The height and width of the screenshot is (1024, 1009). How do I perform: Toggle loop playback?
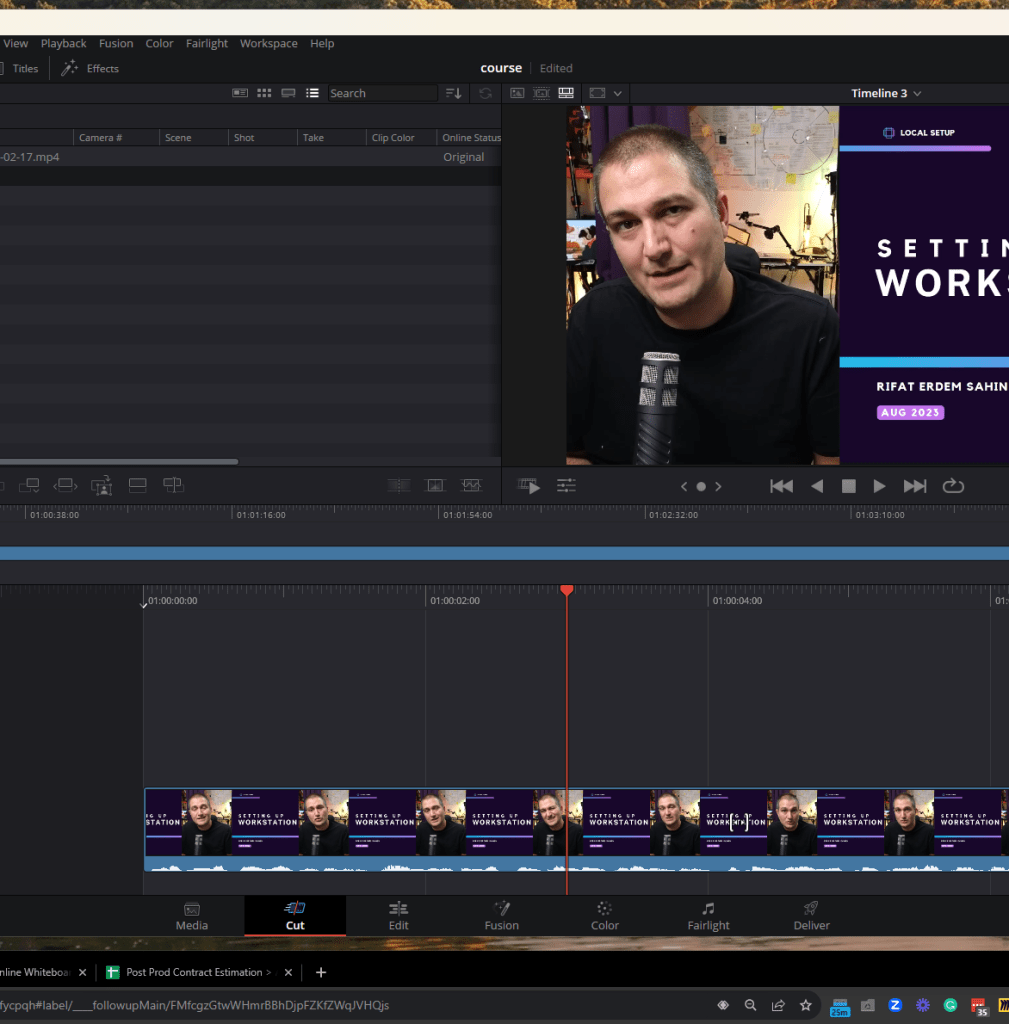pos(953,486)
